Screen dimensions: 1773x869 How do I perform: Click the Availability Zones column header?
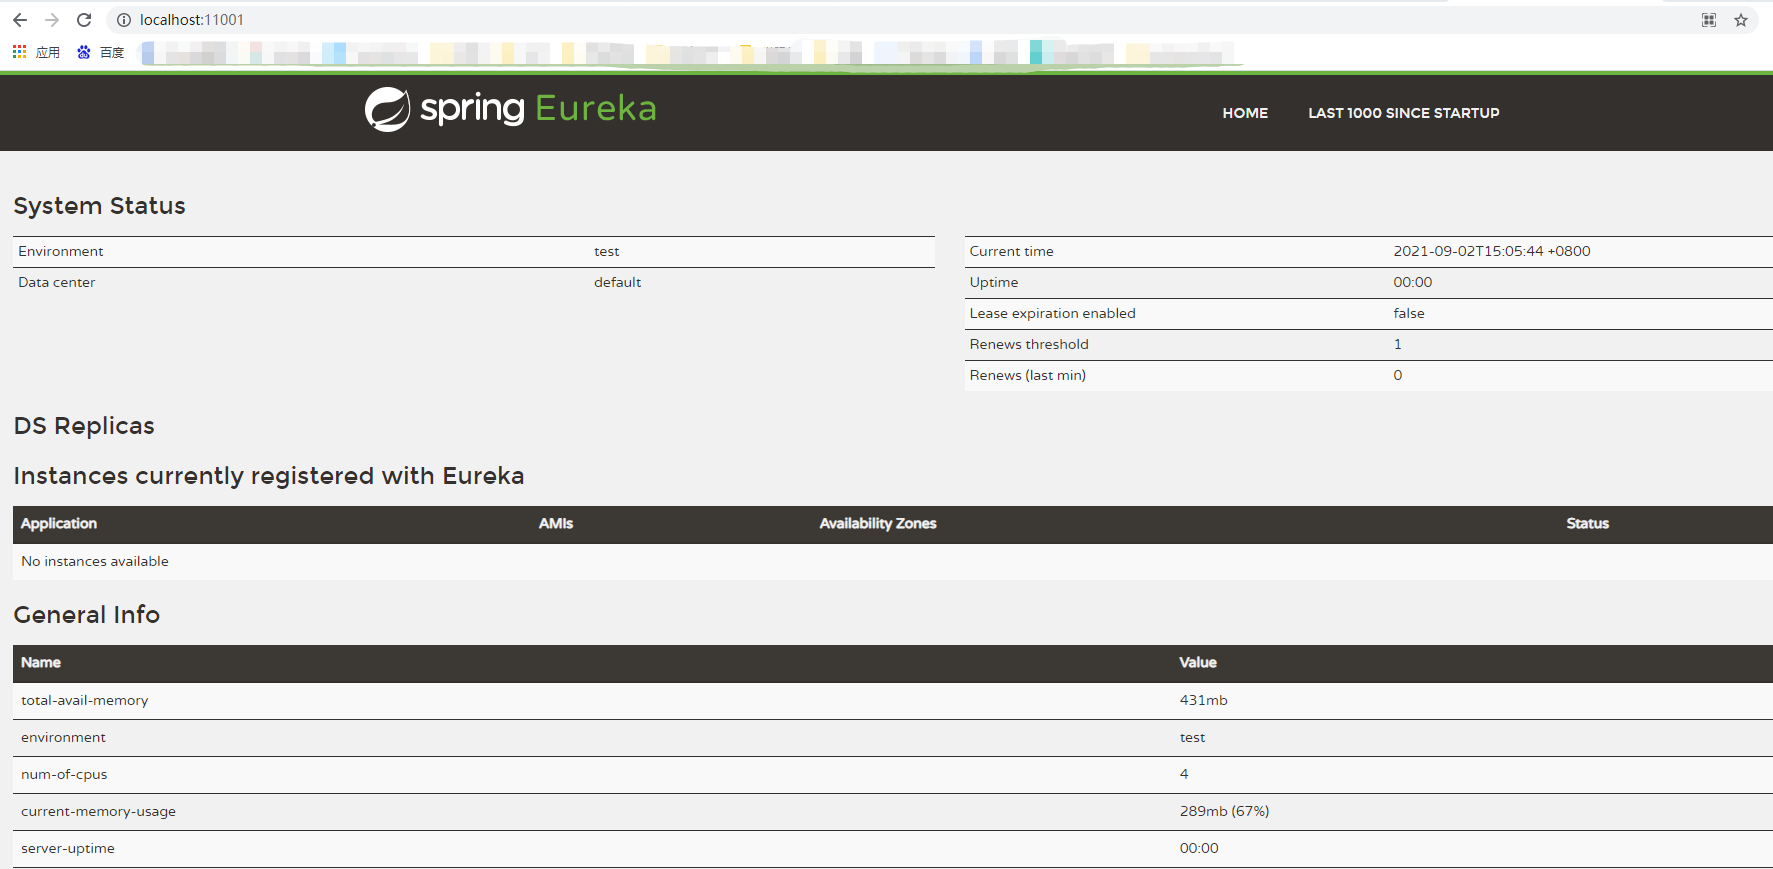[878, 523]
